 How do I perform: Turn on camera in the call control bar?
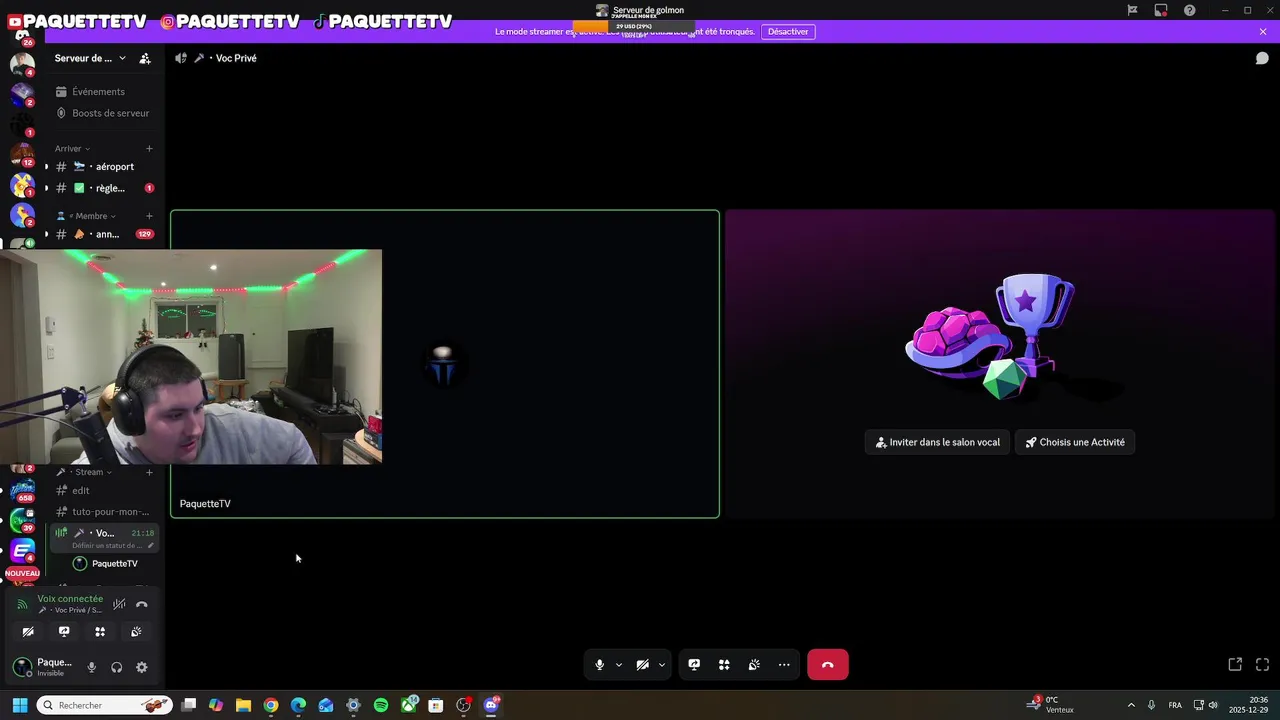tap(643, 665)
